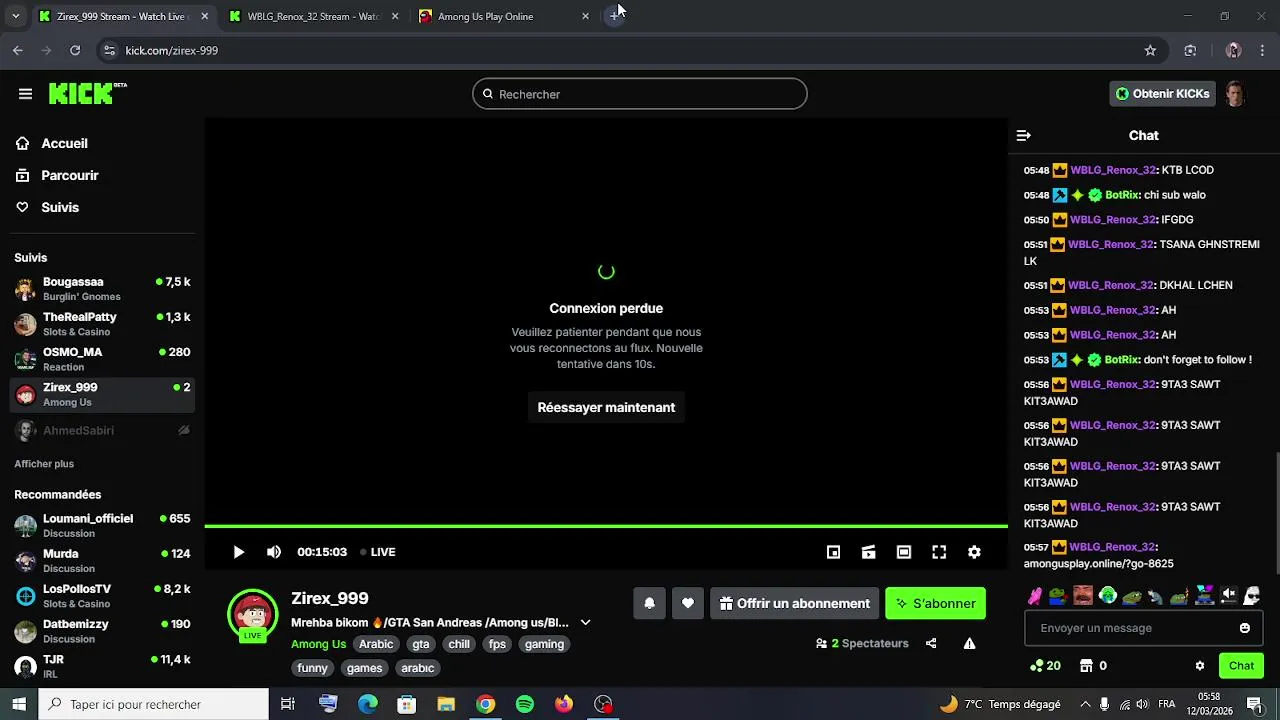Screen dimensions: 1280x720
Task: Select the chill tag
Action: (x=459, y=644)
